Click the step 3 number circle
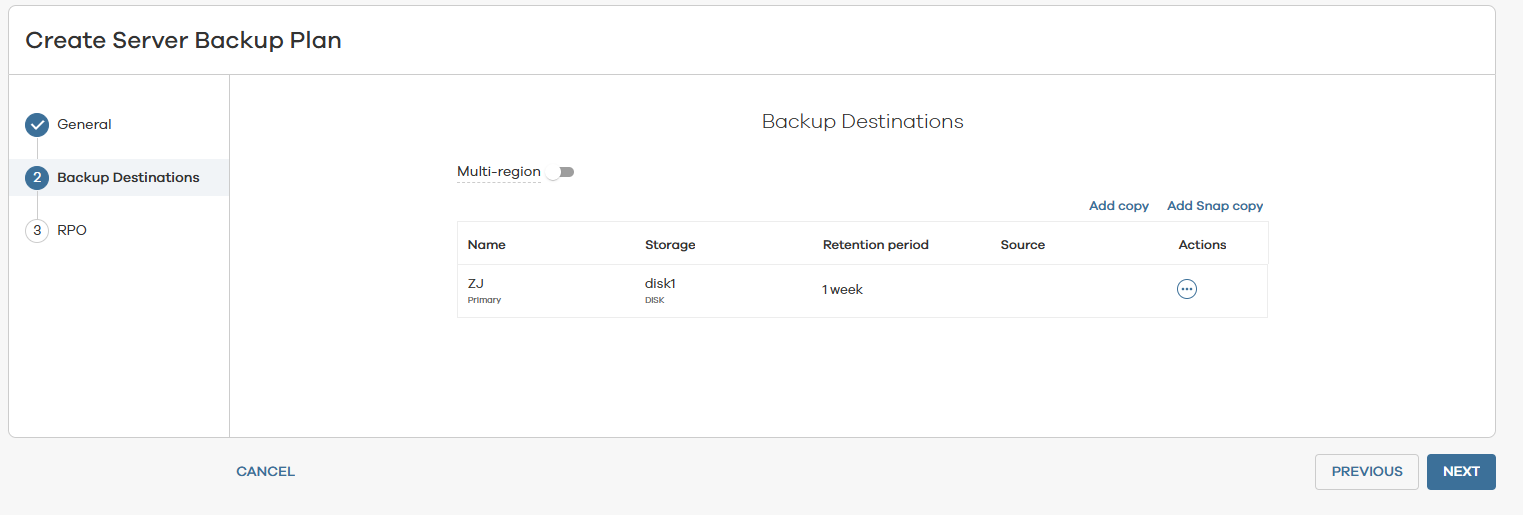 (37, 231)
